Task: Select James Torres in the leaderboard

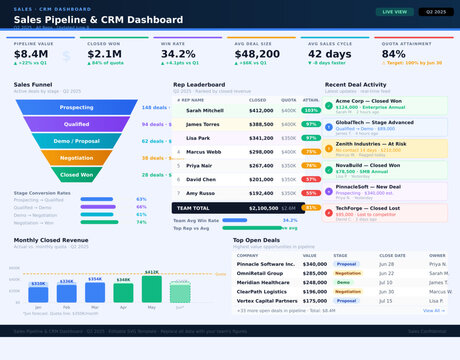Action: pyautogui.click(x=247, y=124)
